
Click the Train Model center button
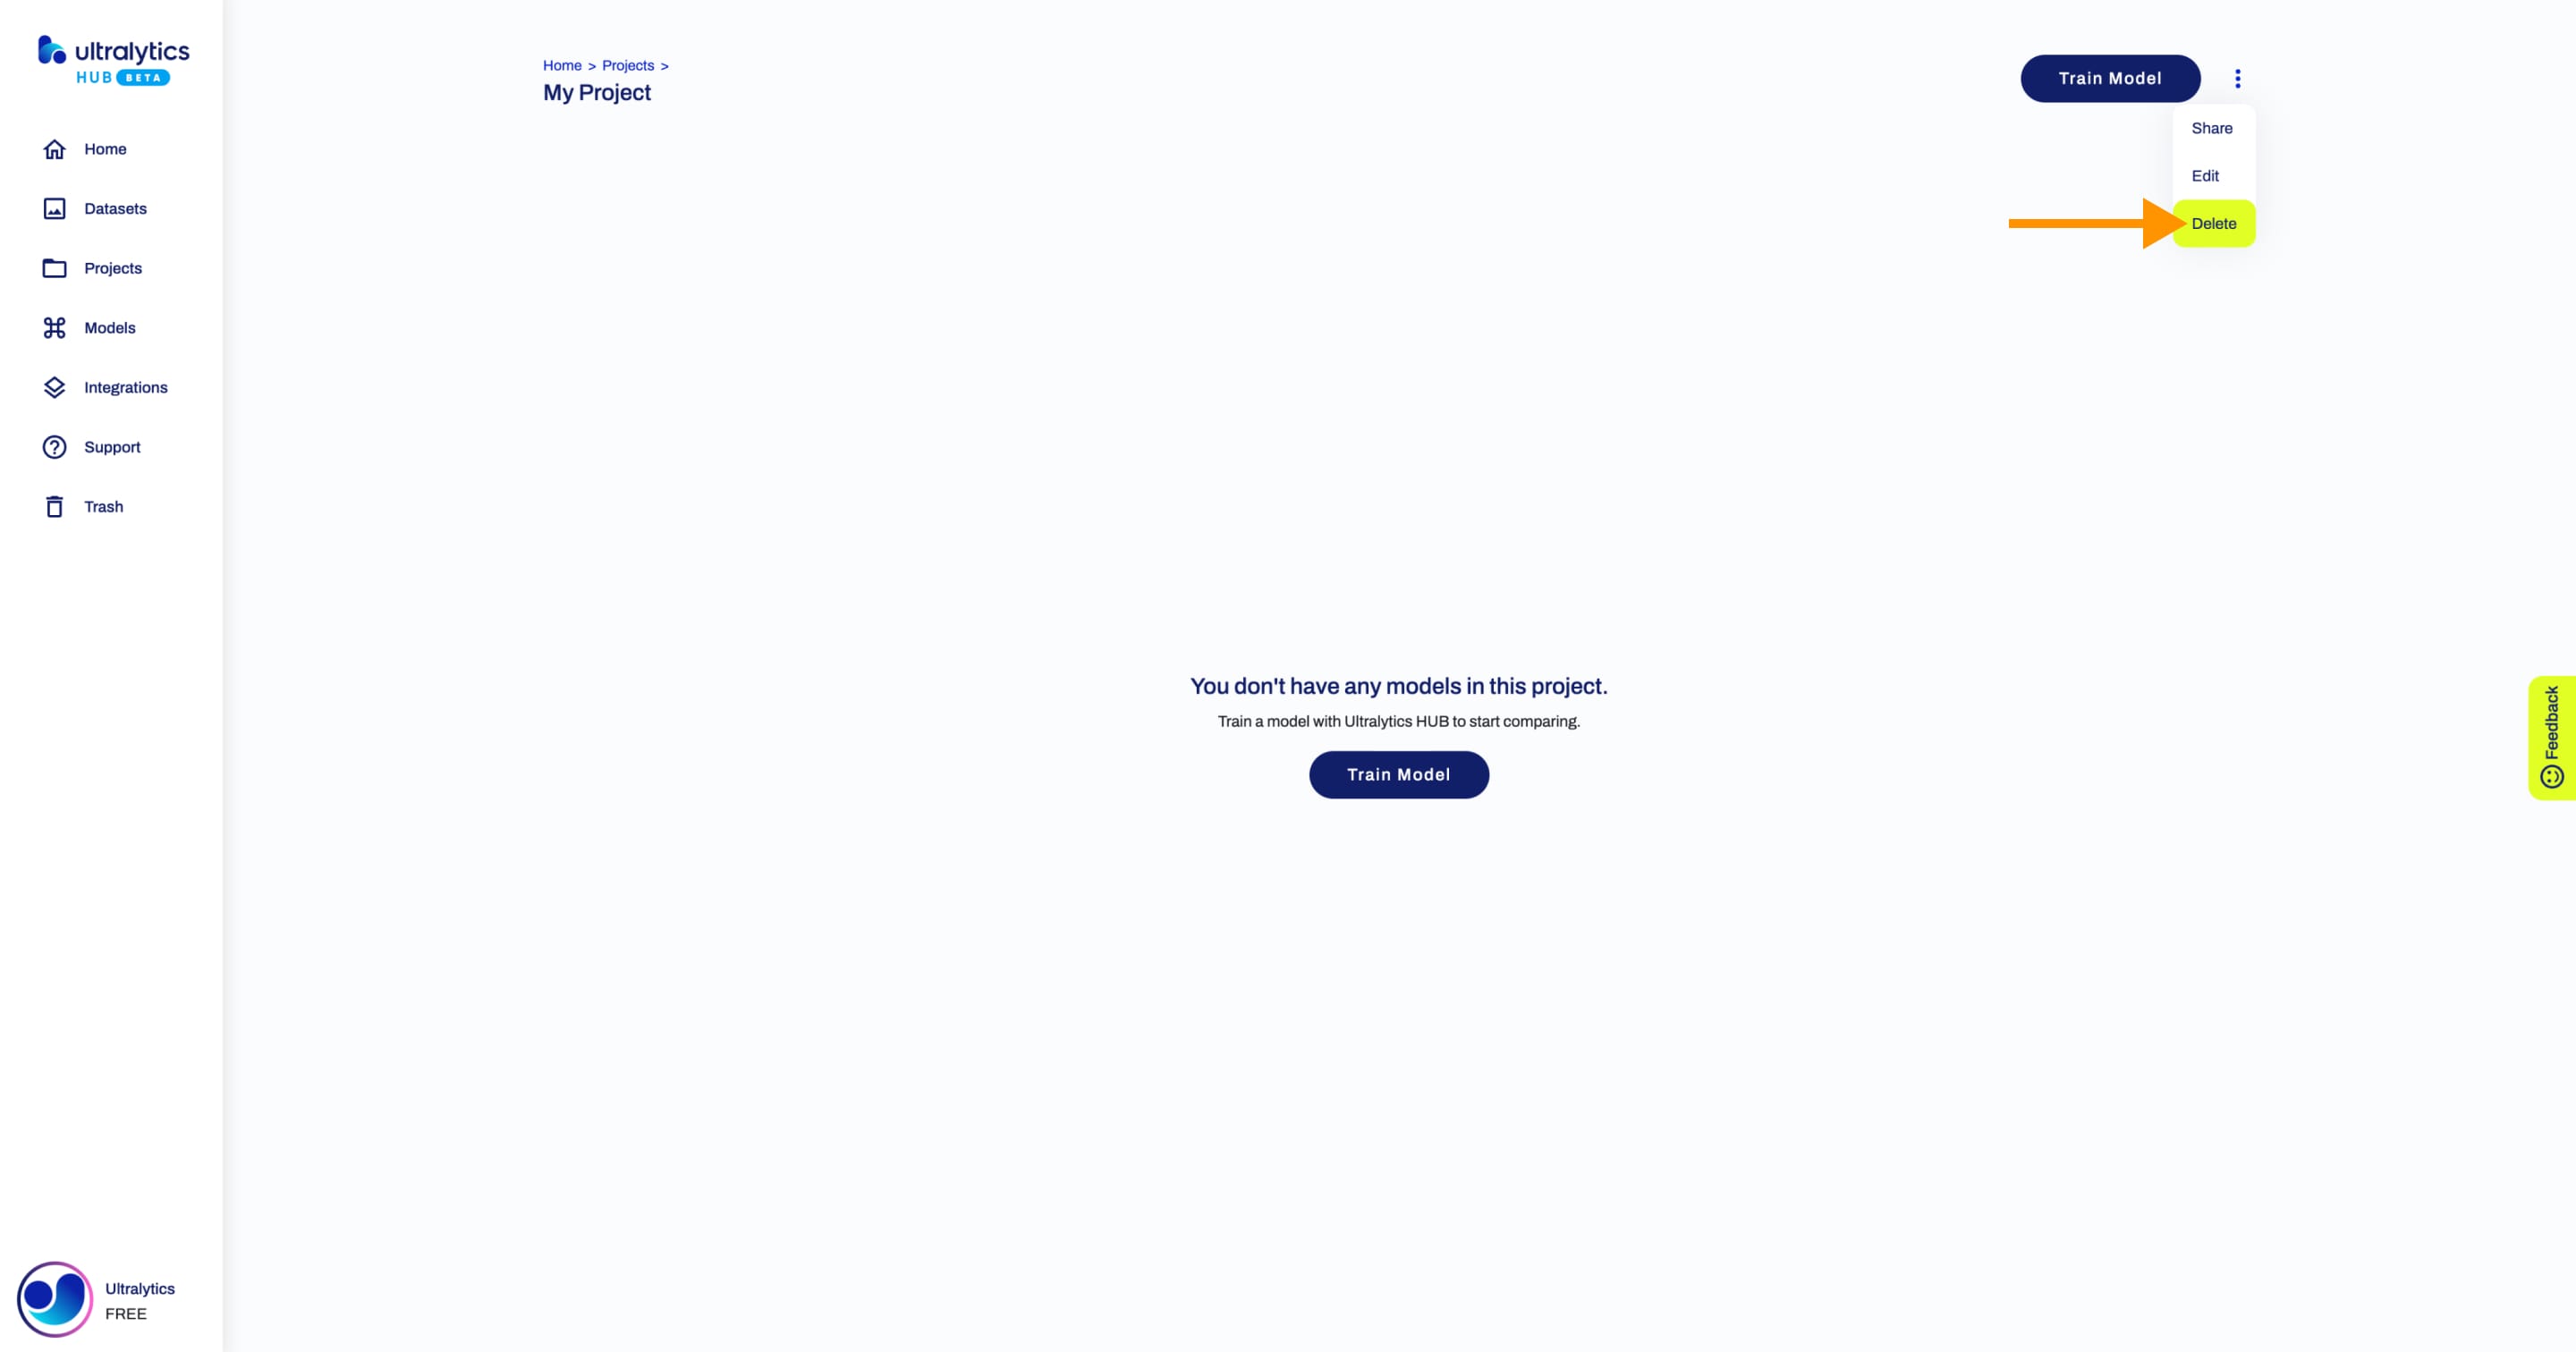[1399, 773]
